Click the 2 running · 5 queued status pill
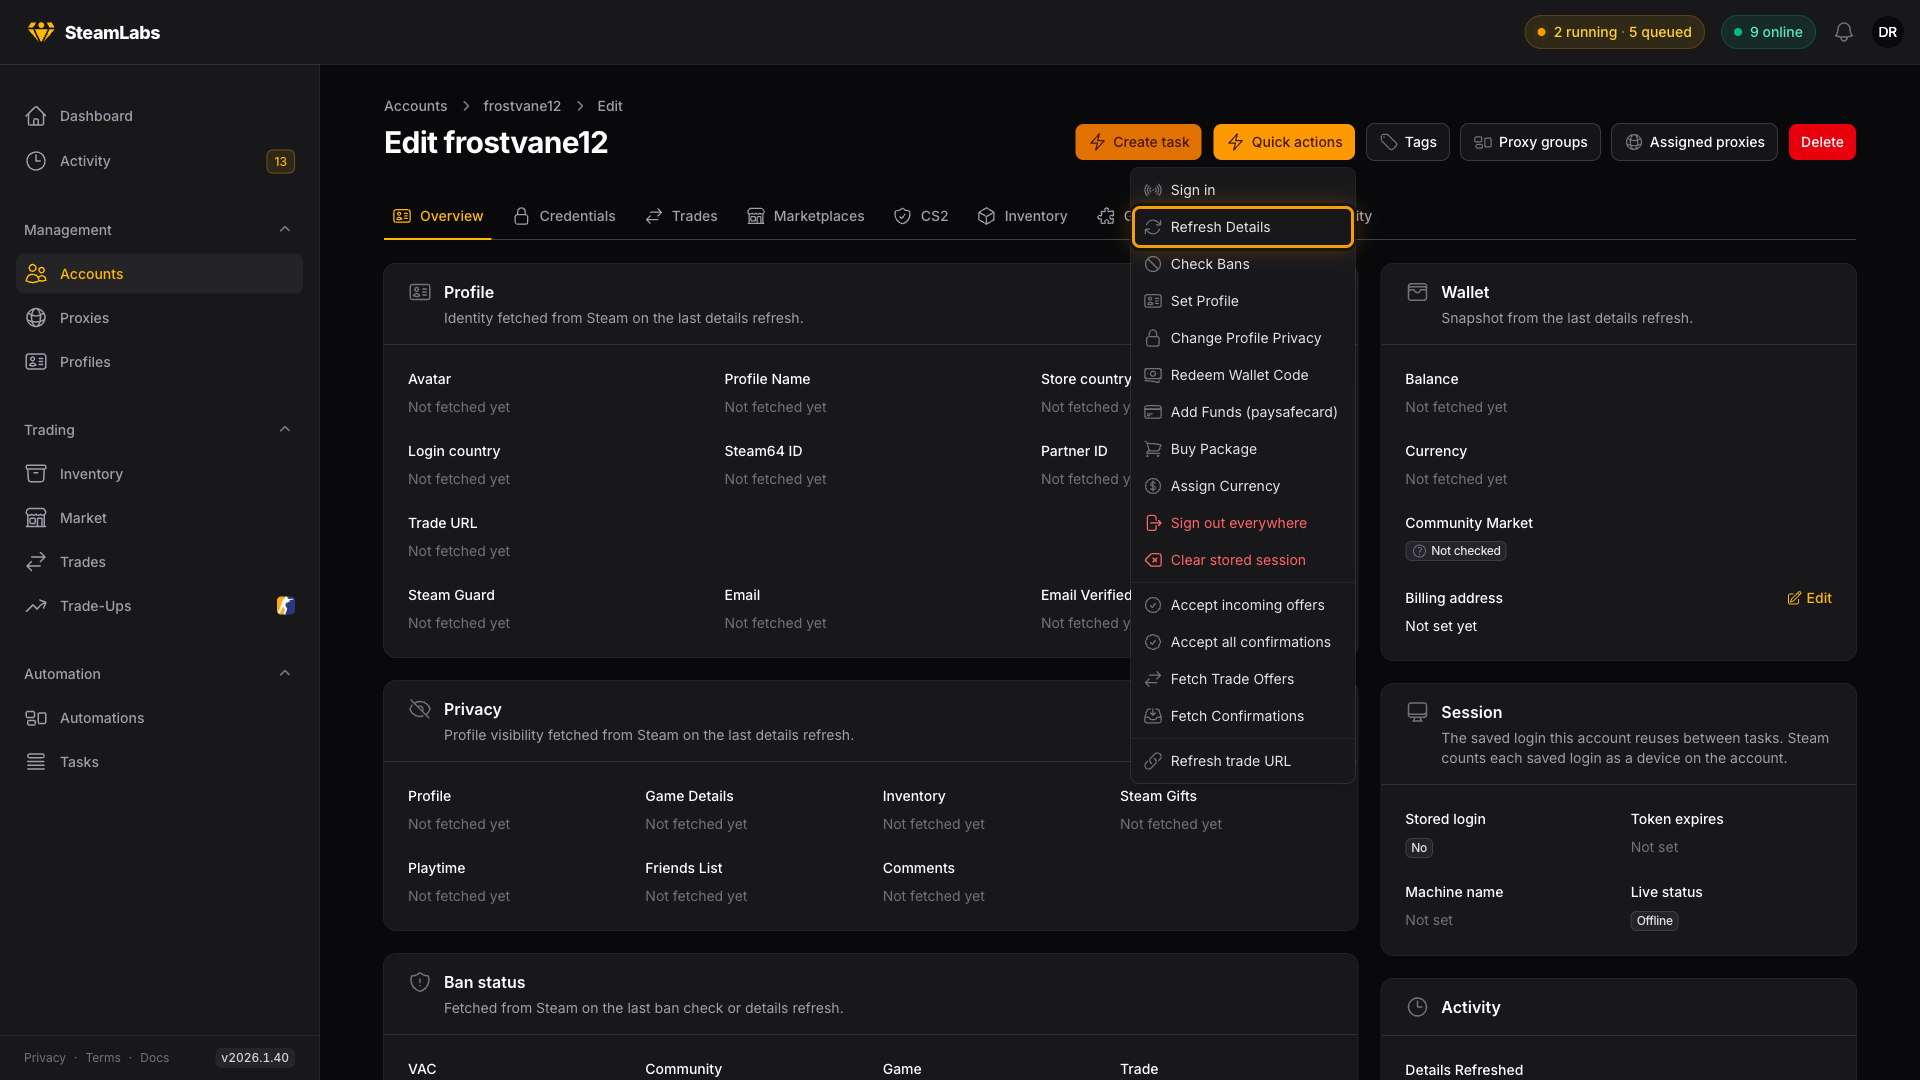Image resolution: width=1920 pixels, height=1080 pixels. (x=1614, y=32)
